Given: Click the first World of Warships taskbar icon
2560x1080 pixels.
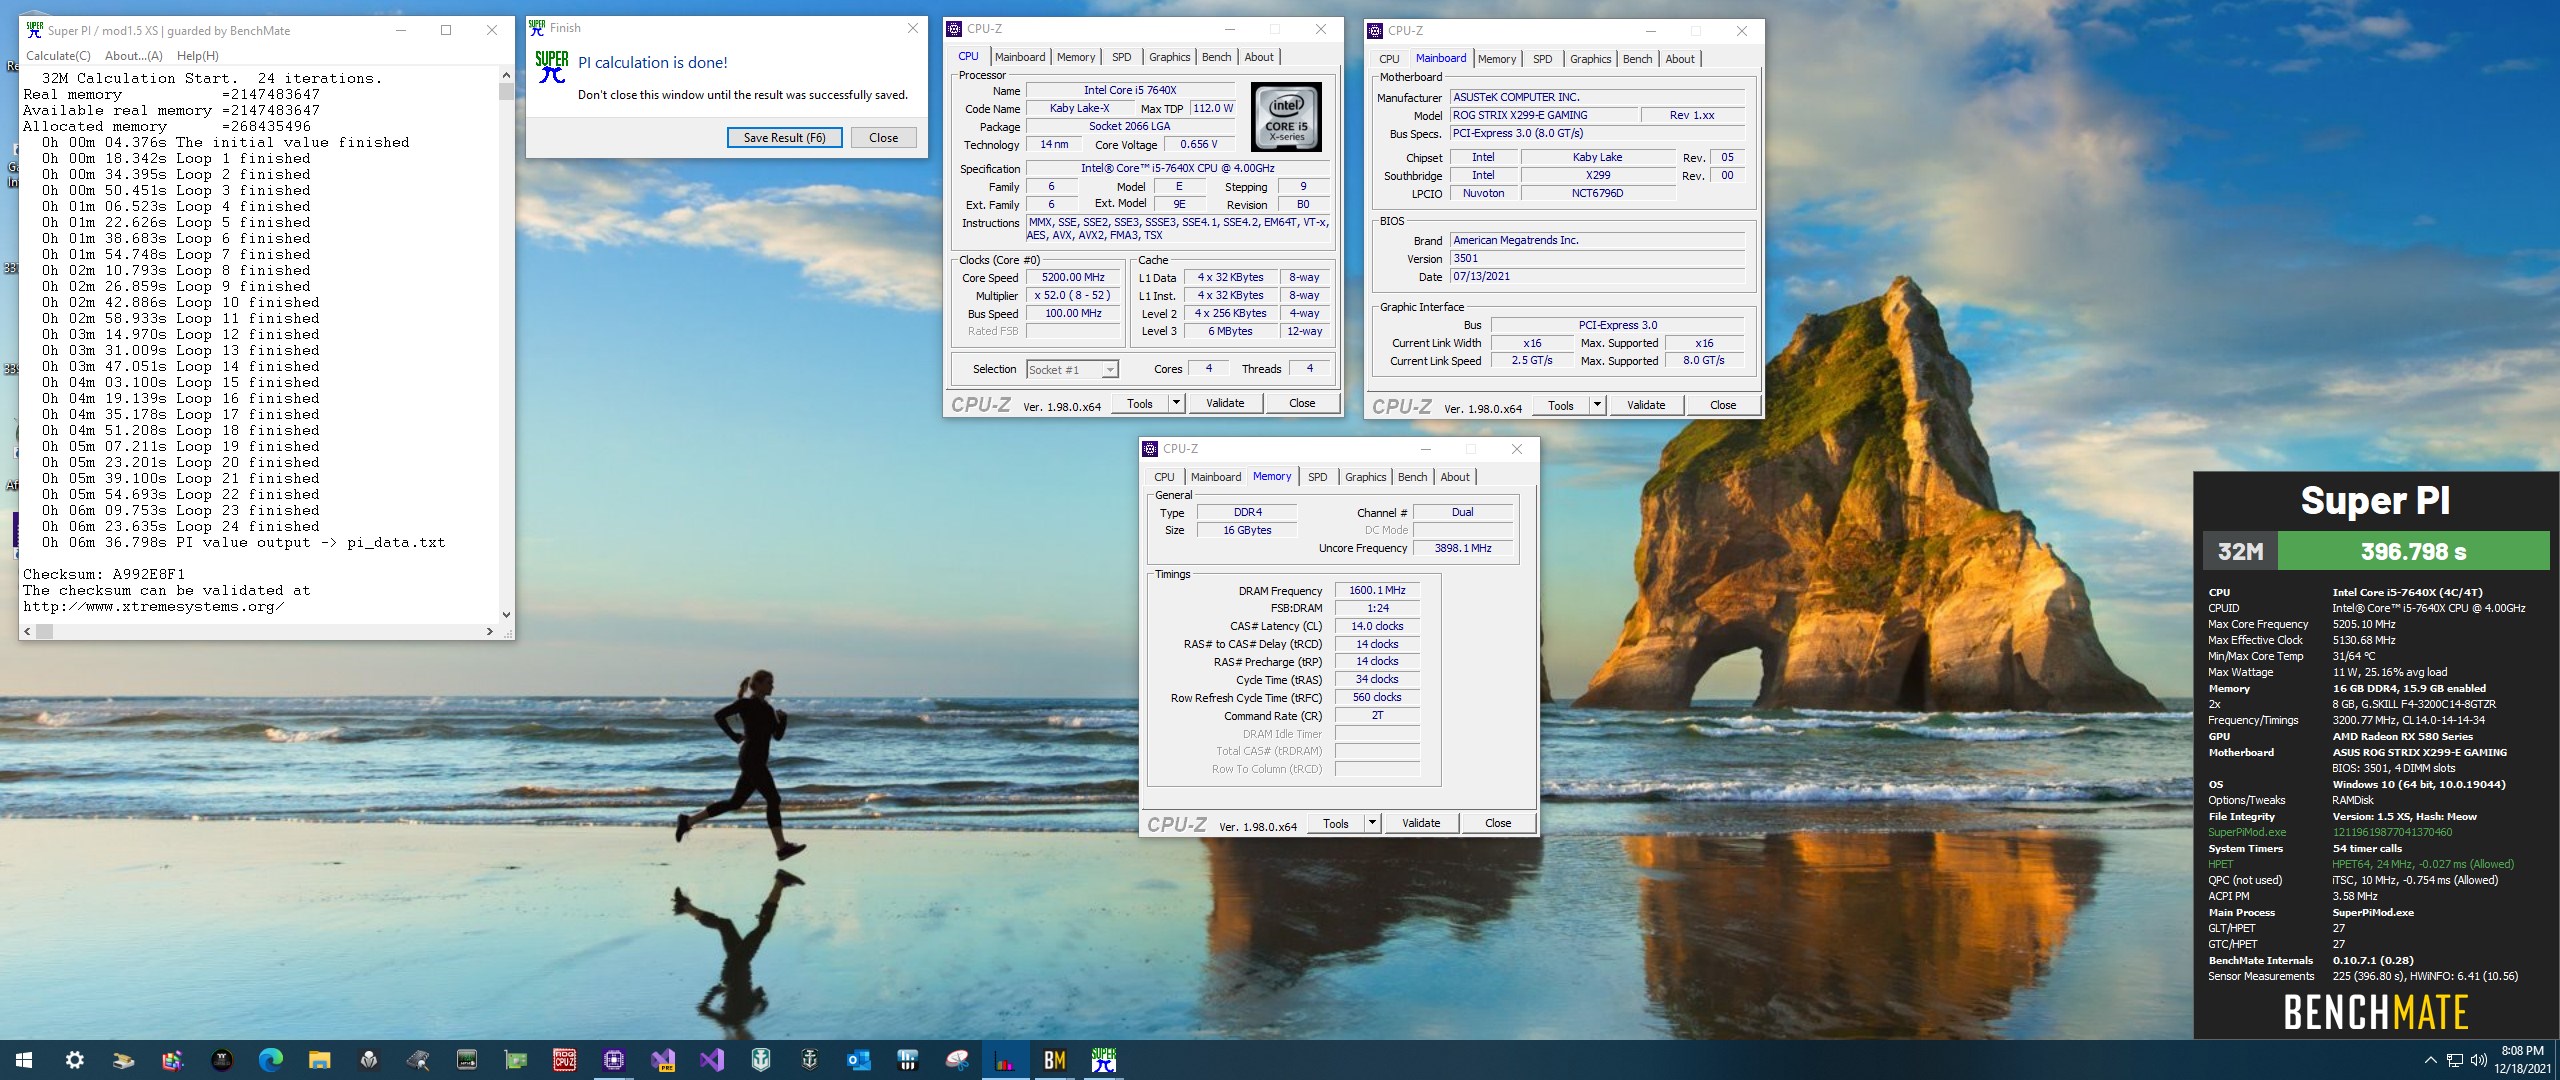Looking at the screenshot, I should coord(761,1060).
